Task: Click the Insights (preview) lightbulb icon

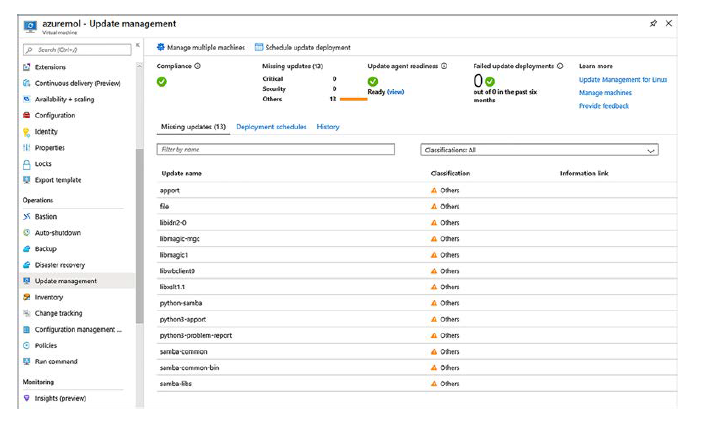Action: (26, 398)
